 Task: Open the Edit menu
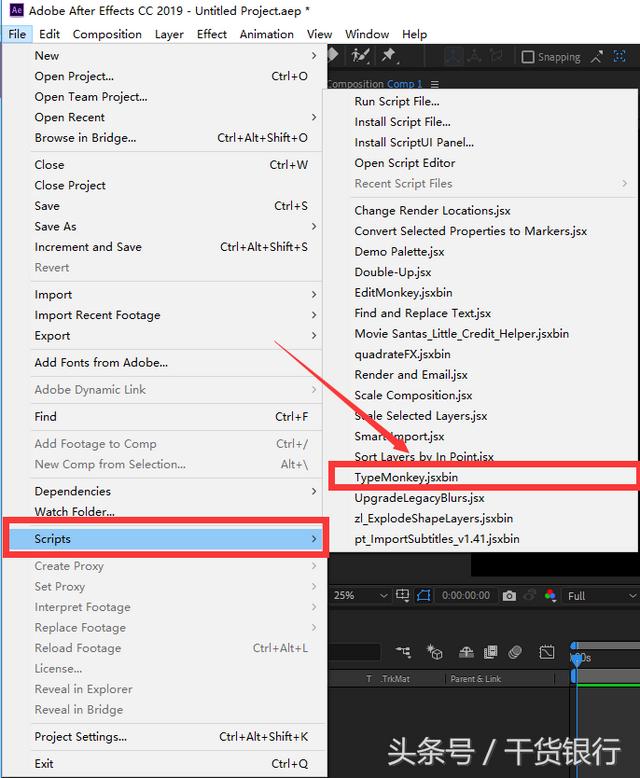(49, 34)
